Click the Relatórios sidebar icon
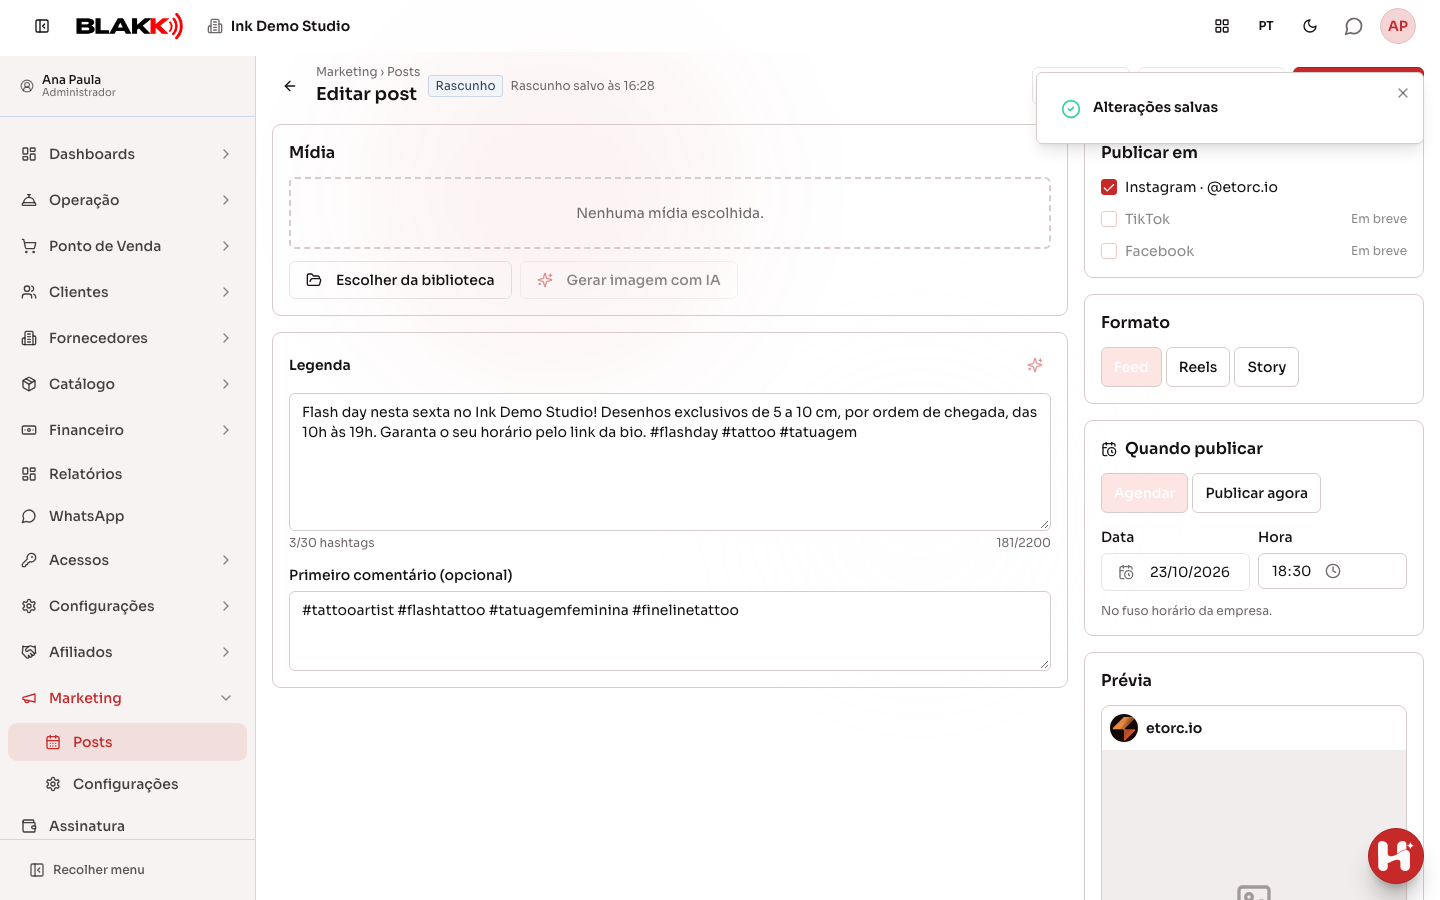 (x=29, y=474)
